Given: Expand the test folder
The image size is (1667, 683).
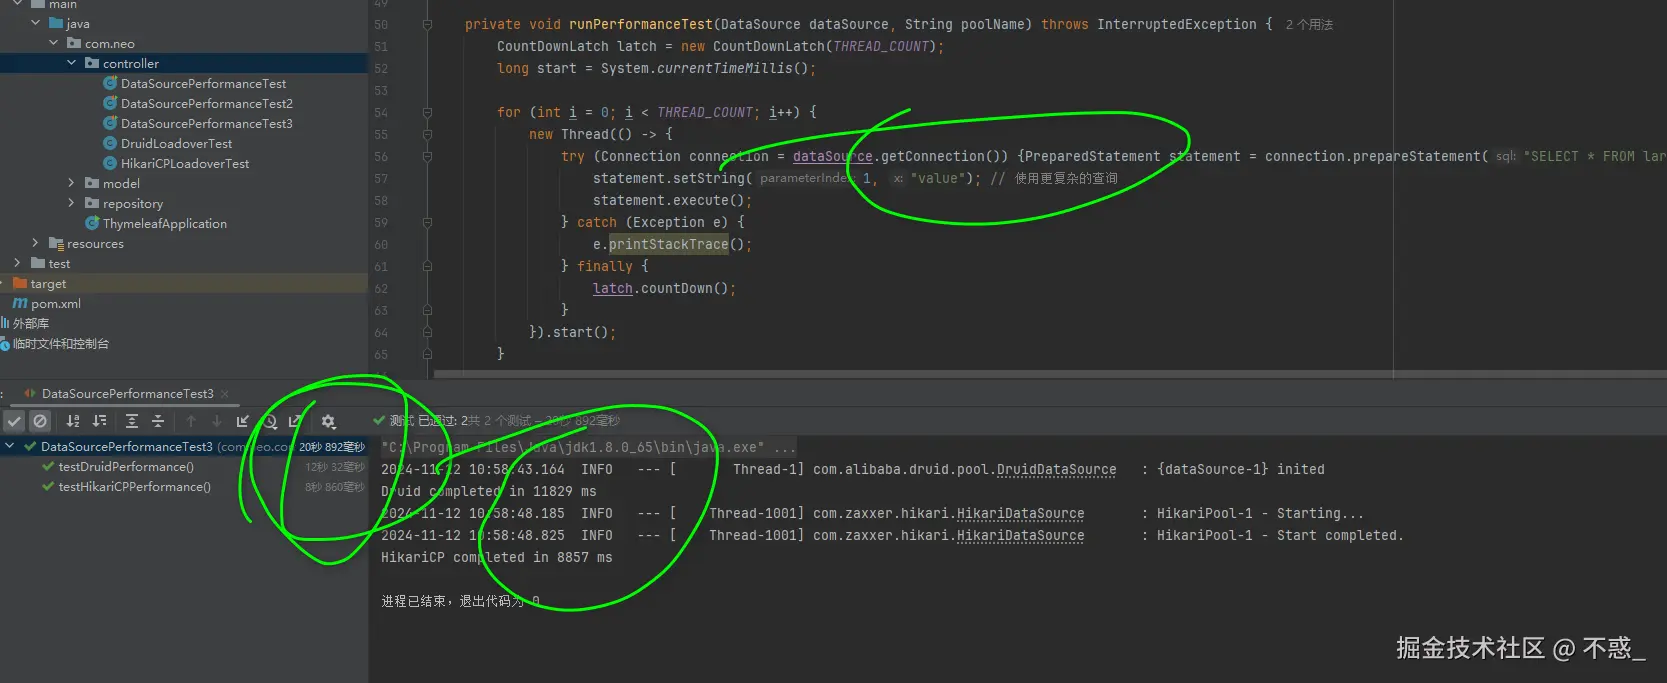Looking at the screenshot, I should click(18, 263).
